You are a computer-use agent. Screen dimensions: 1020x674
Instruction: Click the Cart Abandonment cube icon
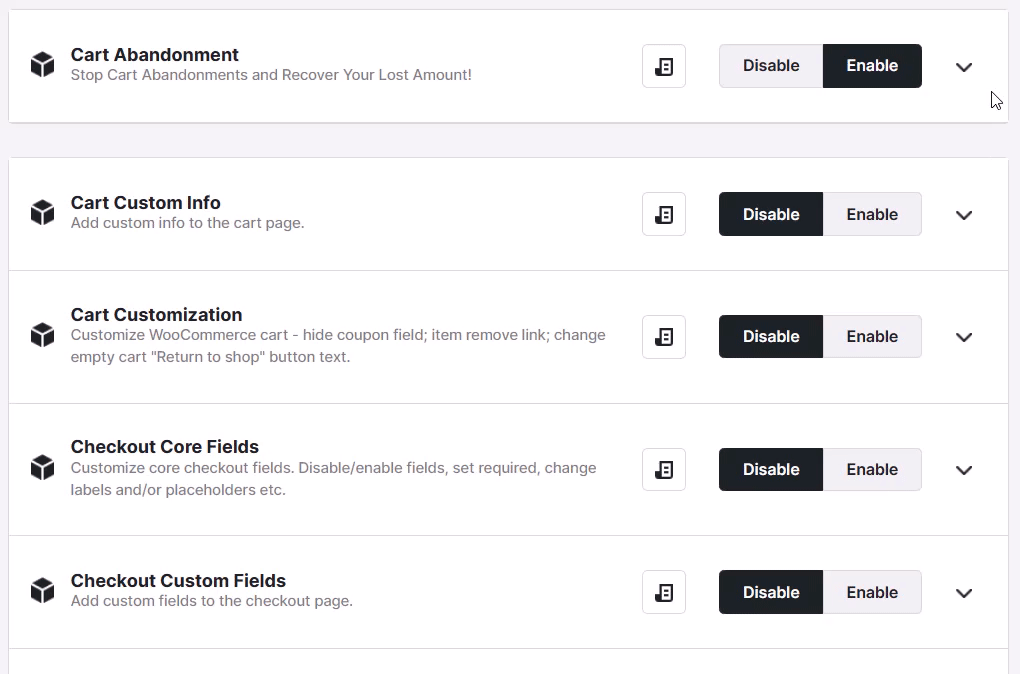tap(42, 64)
